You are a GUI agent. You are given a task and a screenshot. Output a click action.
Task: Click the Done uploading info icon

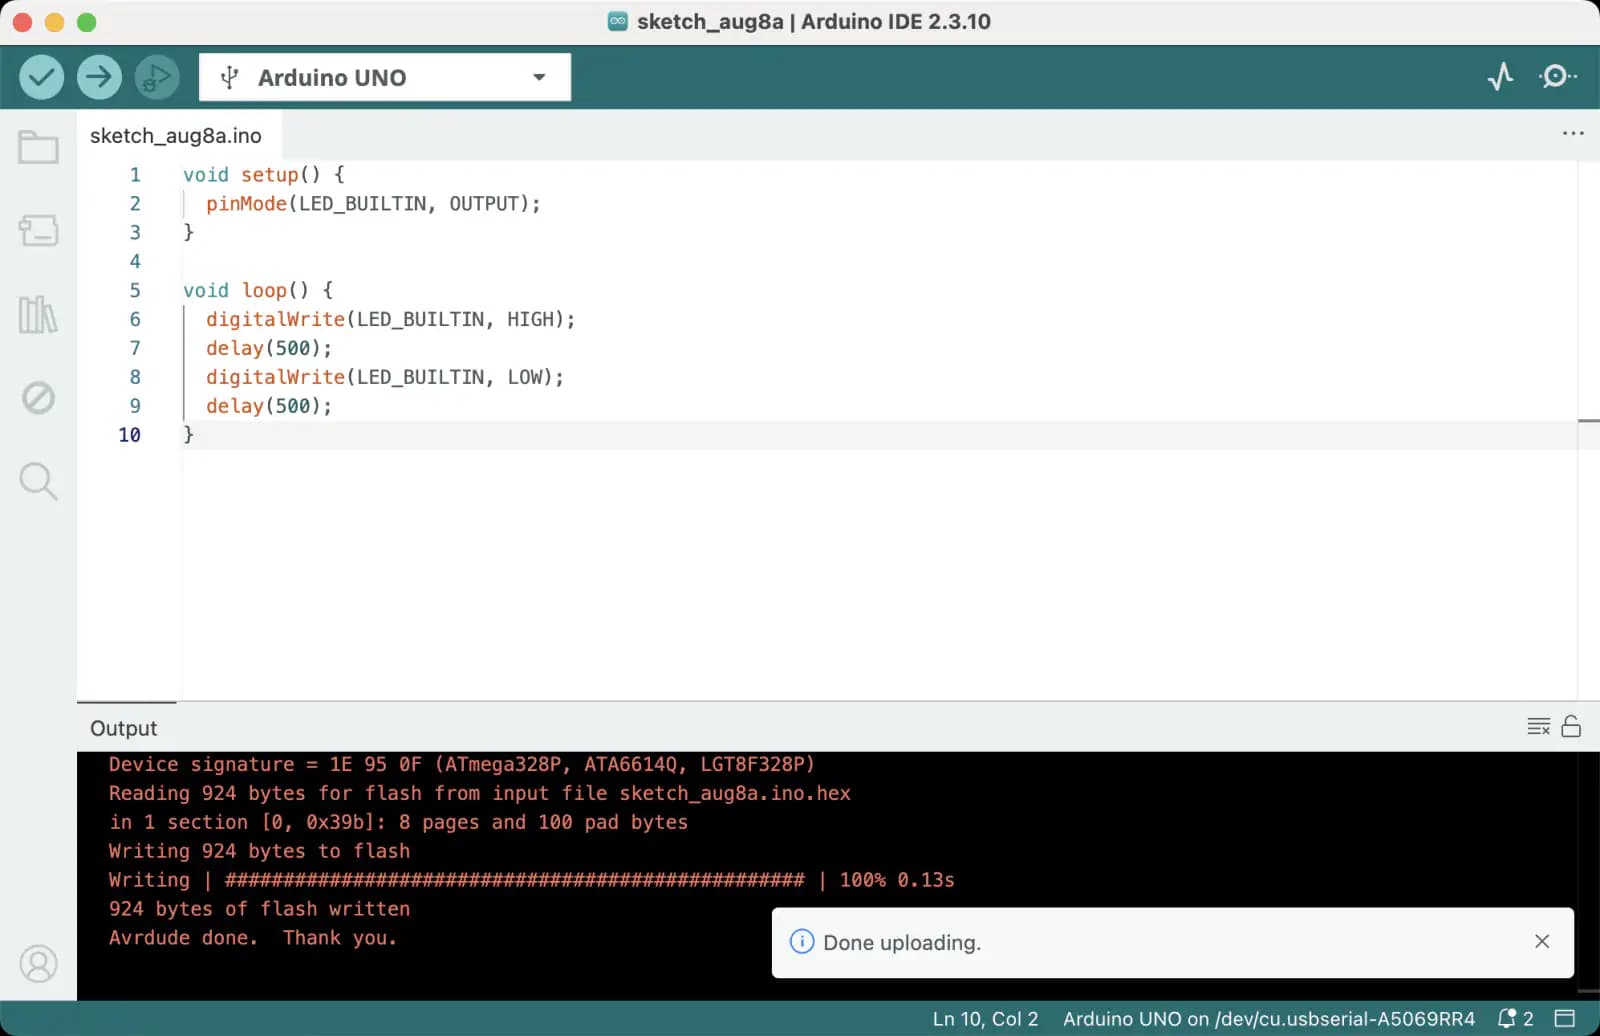[802, 942]
